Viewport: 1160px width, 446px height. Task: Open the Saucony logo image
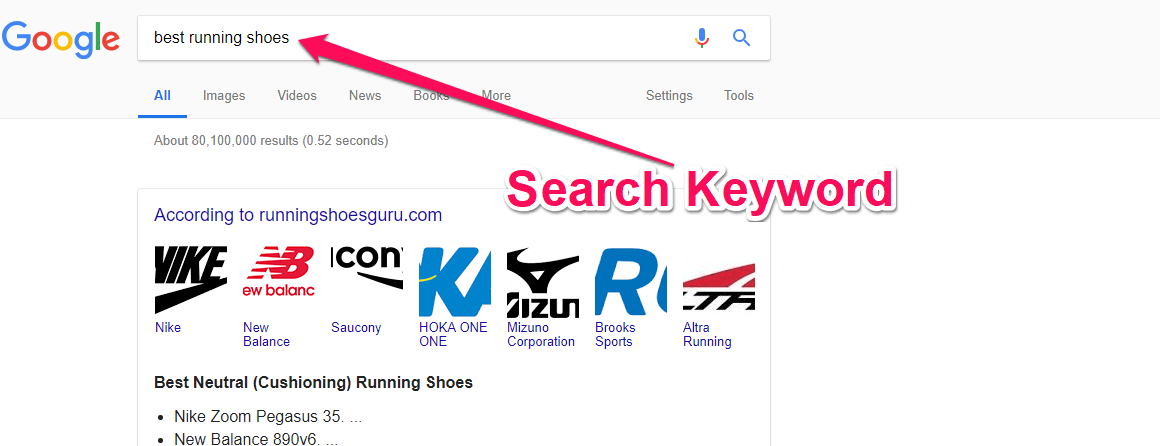tap(367, 281)
